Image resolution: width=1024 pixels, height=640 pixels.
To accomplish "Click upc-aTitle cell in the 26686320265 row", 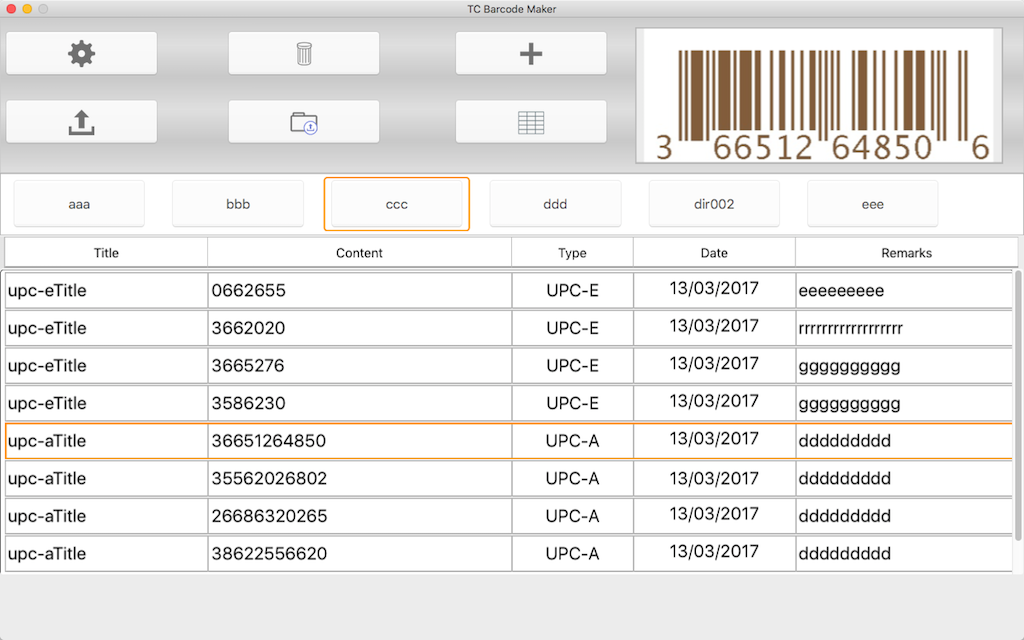I will click(106, 516).
